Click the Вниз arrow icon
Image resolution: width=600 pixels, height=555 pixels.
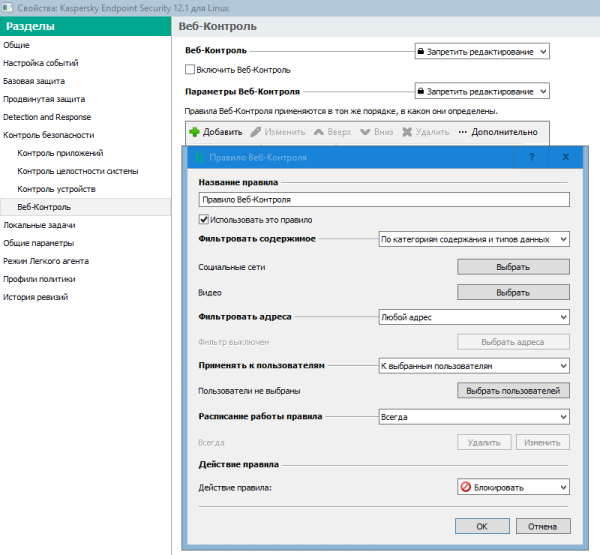tap(365, 132)
